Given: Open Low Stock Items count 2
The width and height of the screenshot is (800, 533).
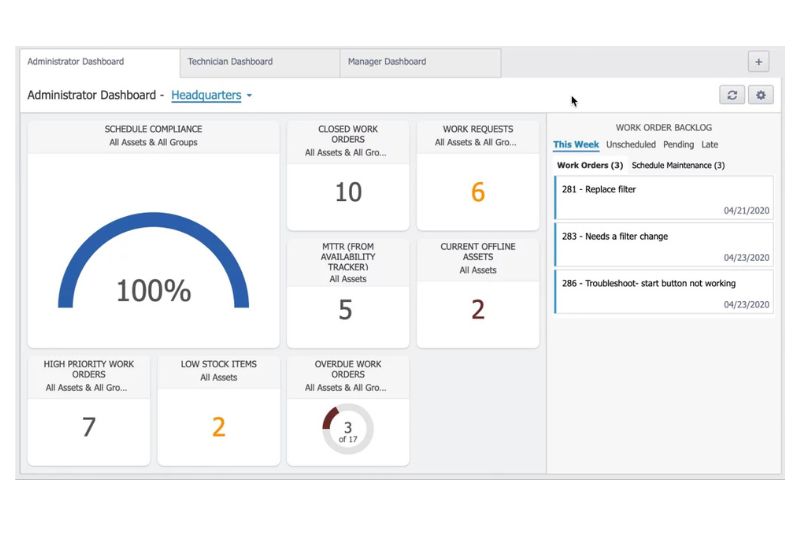Looking at the screenshot, I should [219, 427].
